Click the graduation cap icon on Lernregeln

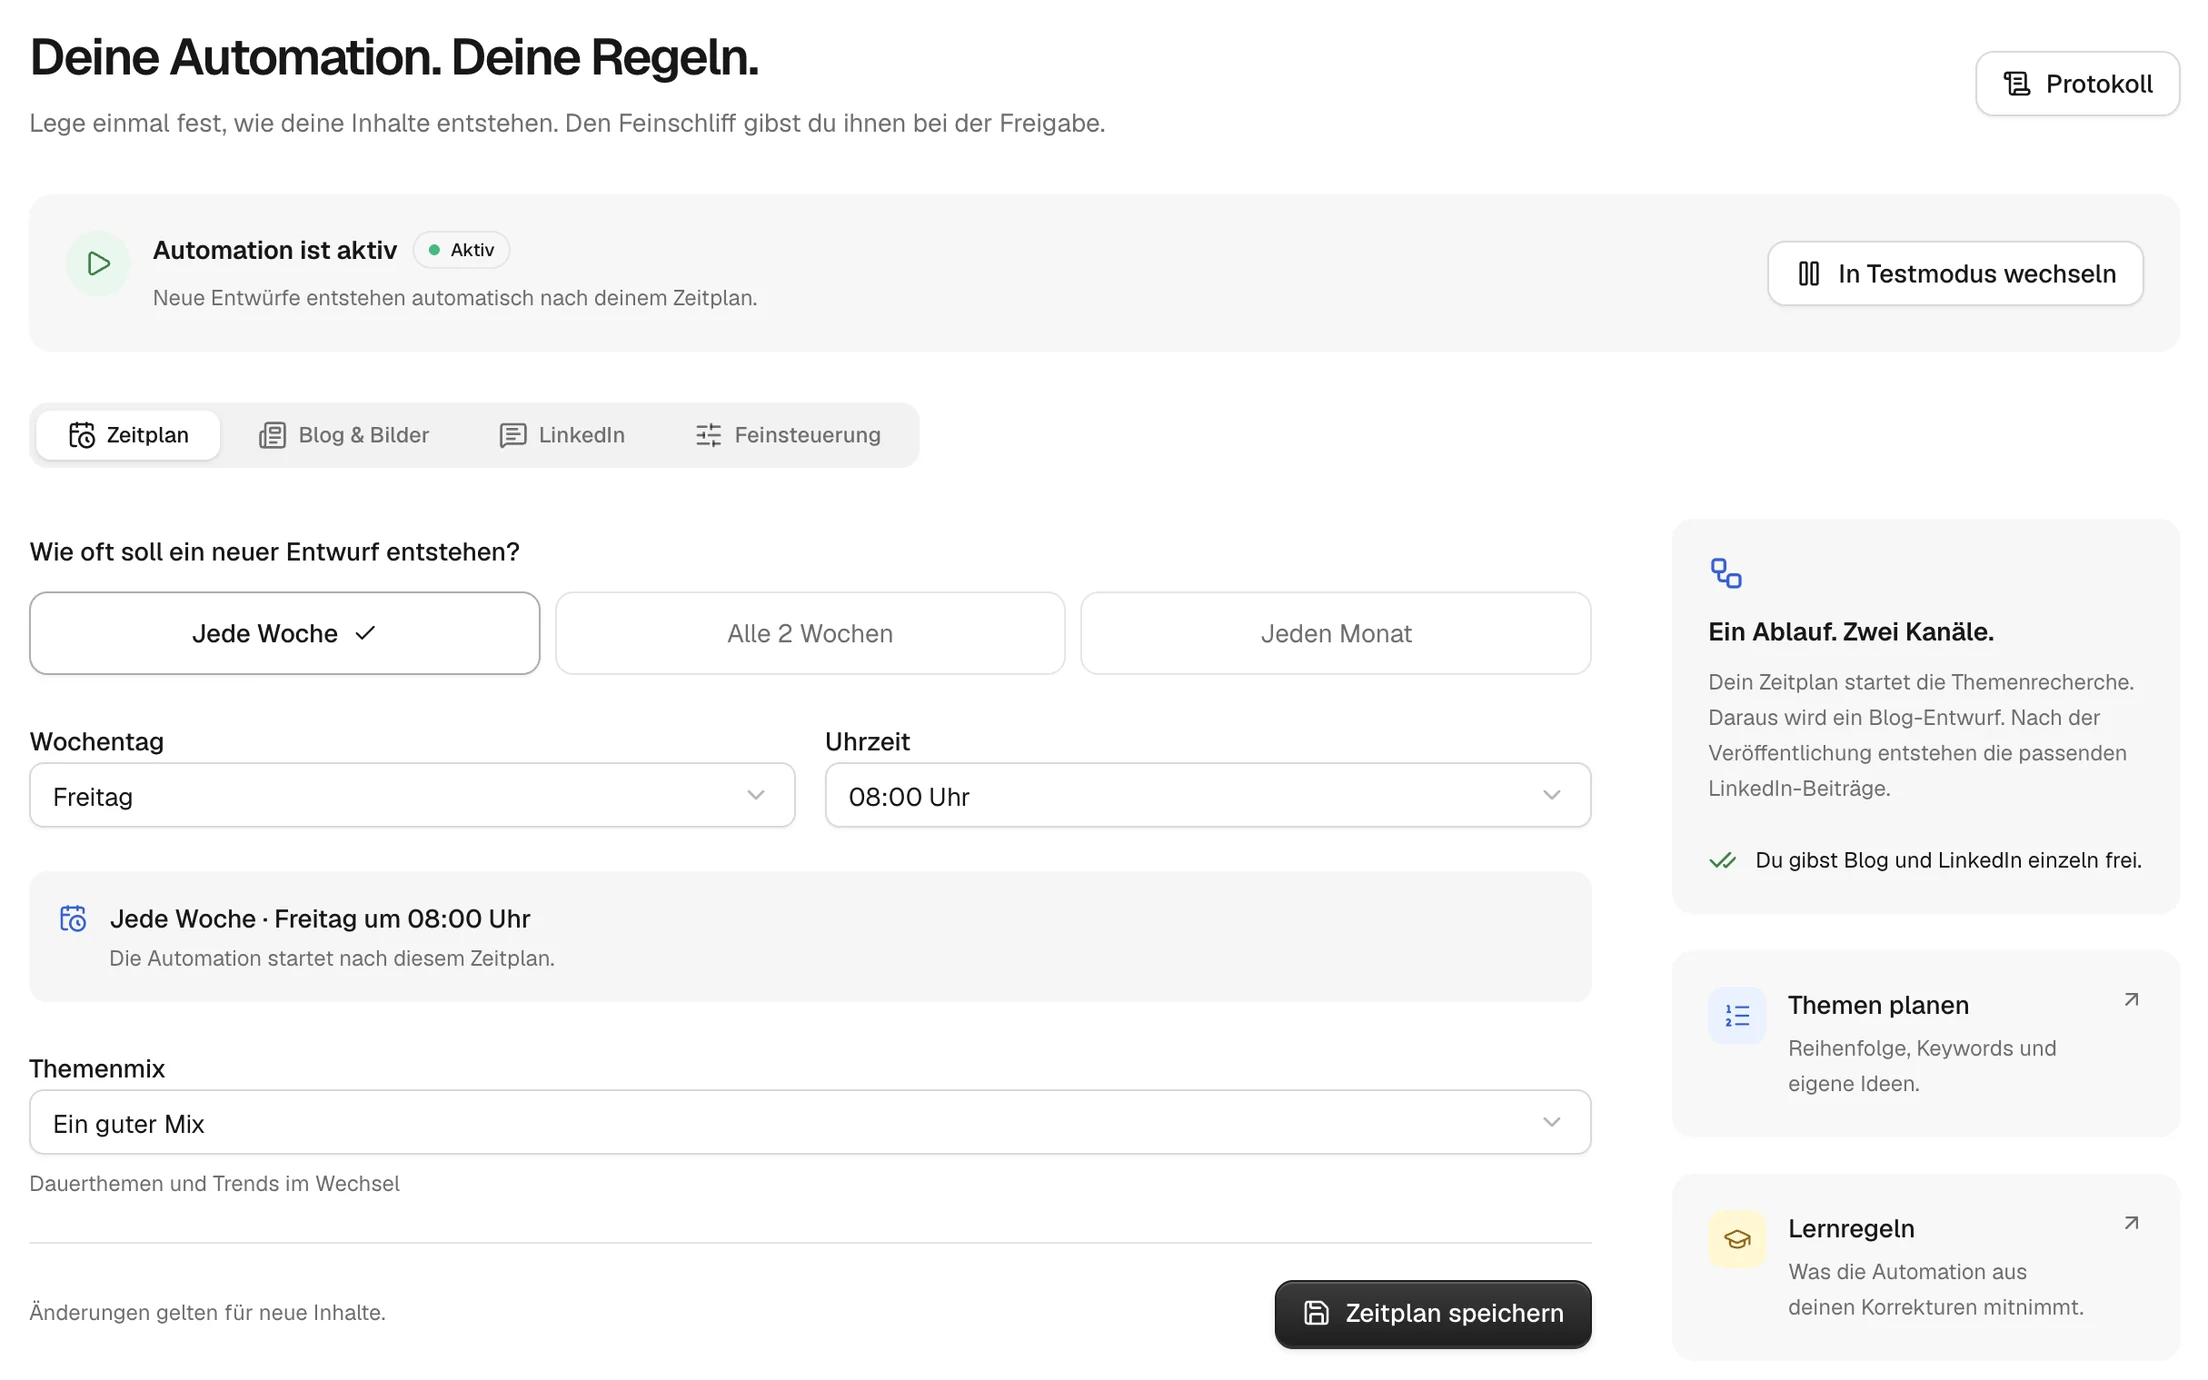click(x=1737, y=1240)
